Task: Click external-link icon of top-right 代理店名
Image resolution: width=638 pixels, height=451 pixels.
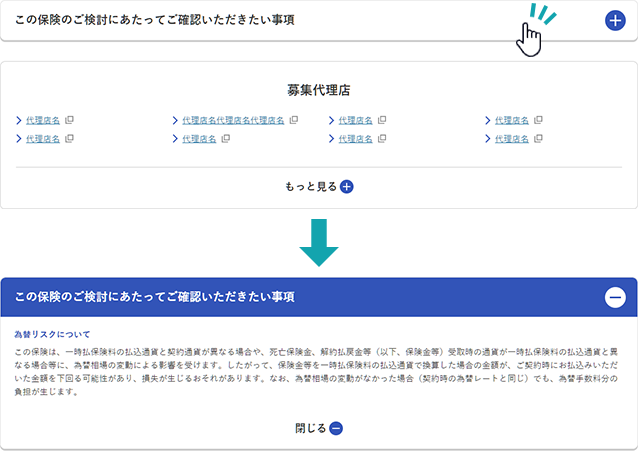Action: click(x=538, y=120)
